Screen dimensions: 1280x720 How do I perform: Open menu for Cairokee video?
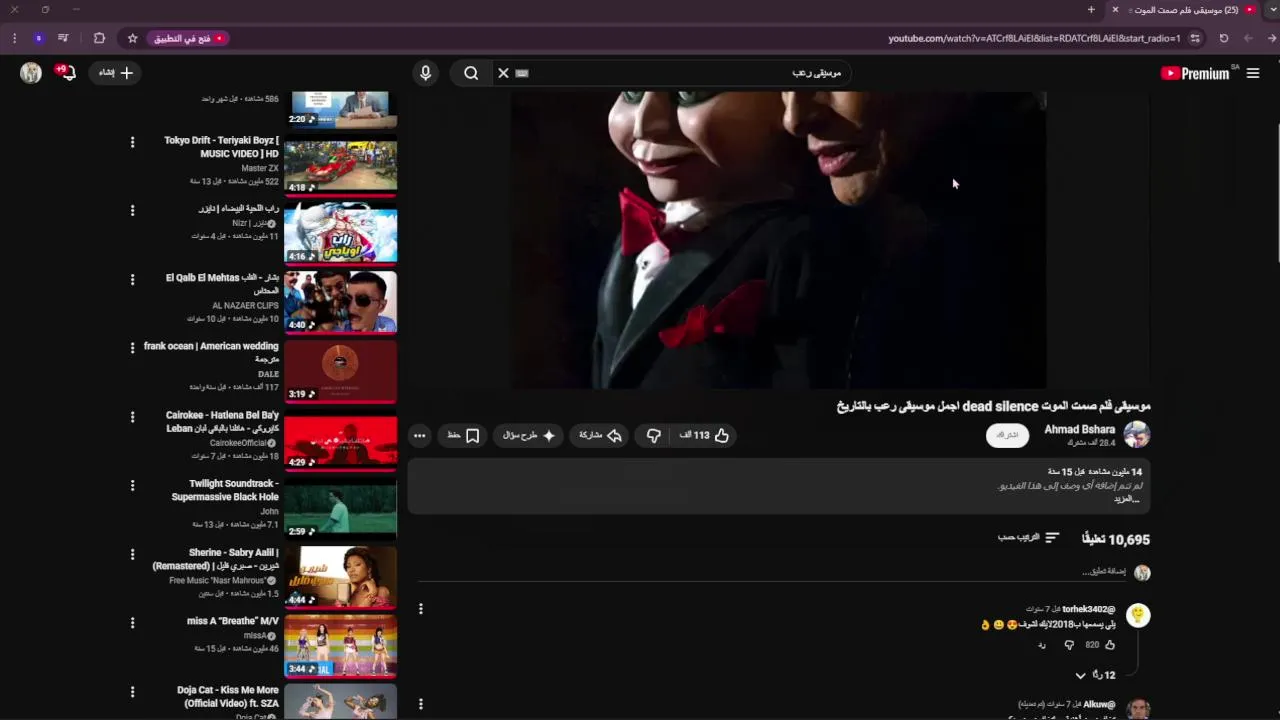[132, 417]
